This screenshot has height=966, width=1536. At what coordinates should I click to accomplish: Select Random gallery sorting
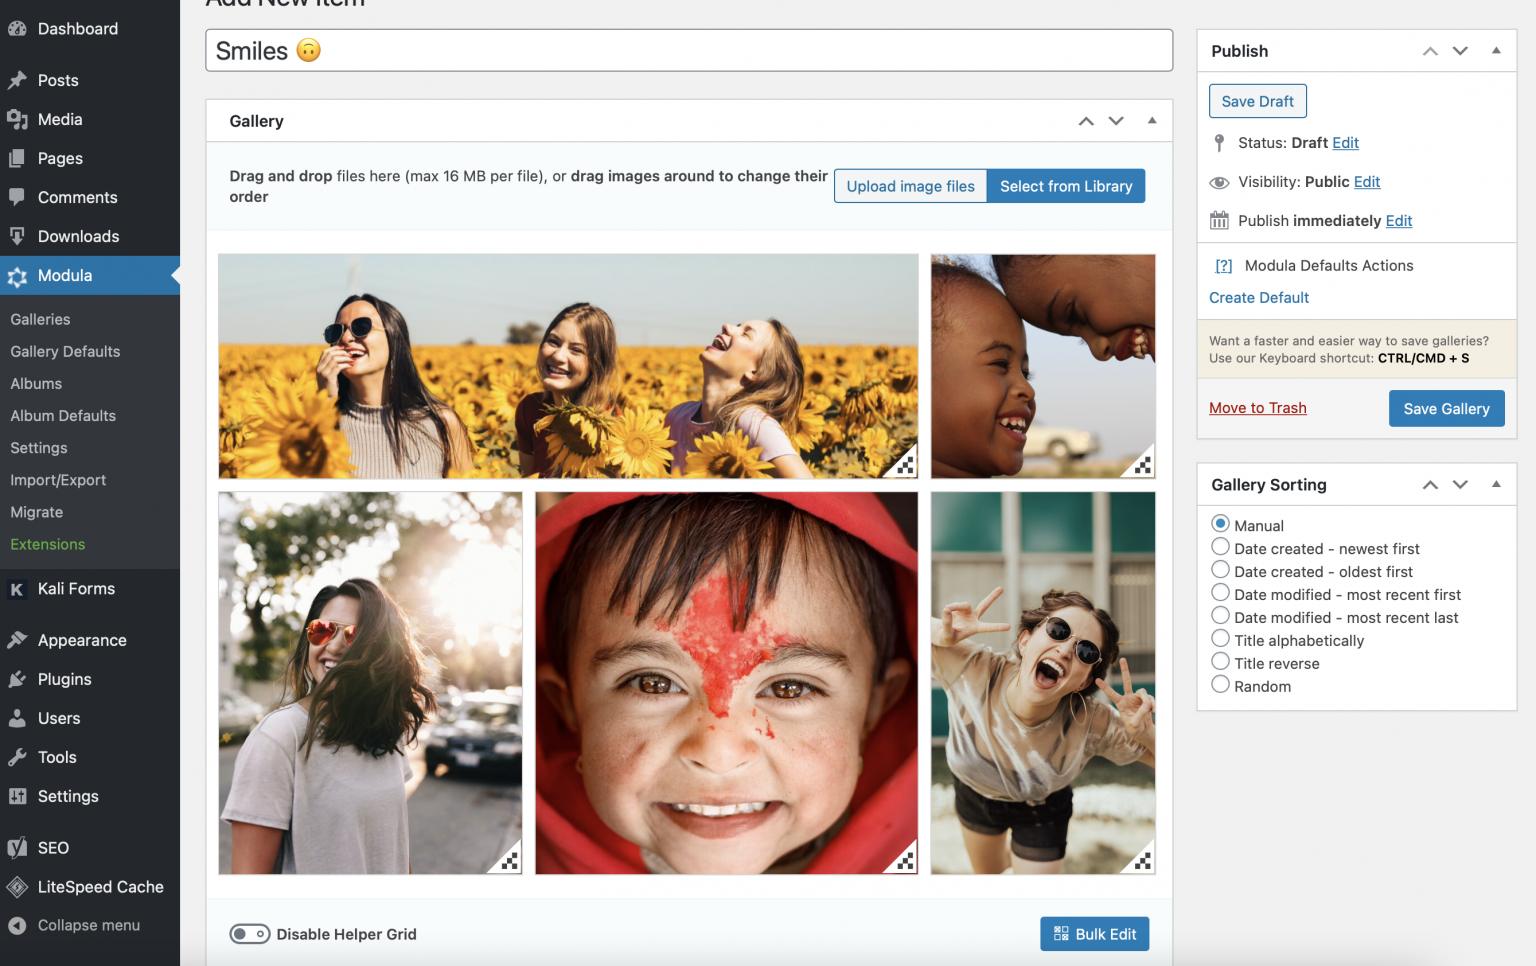tap(1220, 684)
